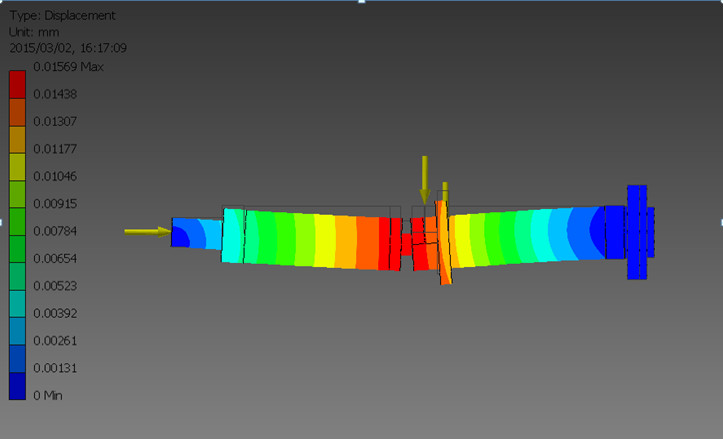Select the '0.01177' legend value

click(55, 149)
